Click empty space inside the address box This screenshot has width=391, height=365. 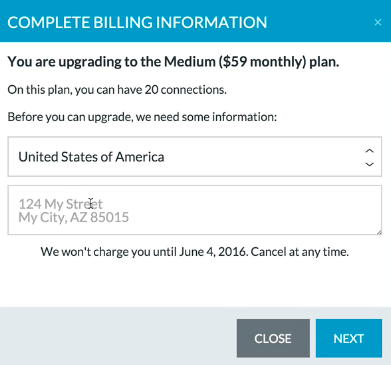click(x=253, y=210)
